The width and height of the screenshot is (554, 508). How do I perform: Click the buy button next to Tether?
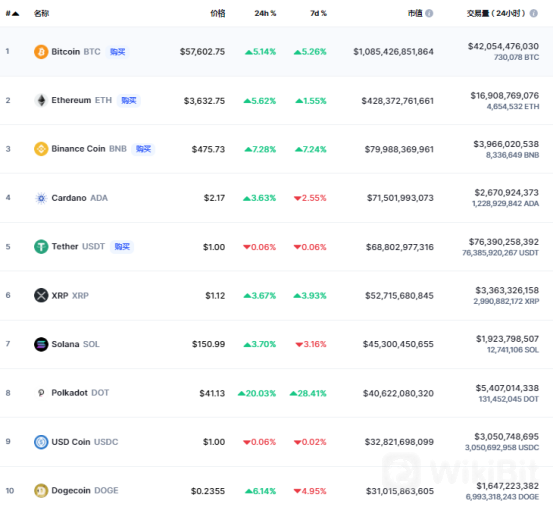coord(122,247)
